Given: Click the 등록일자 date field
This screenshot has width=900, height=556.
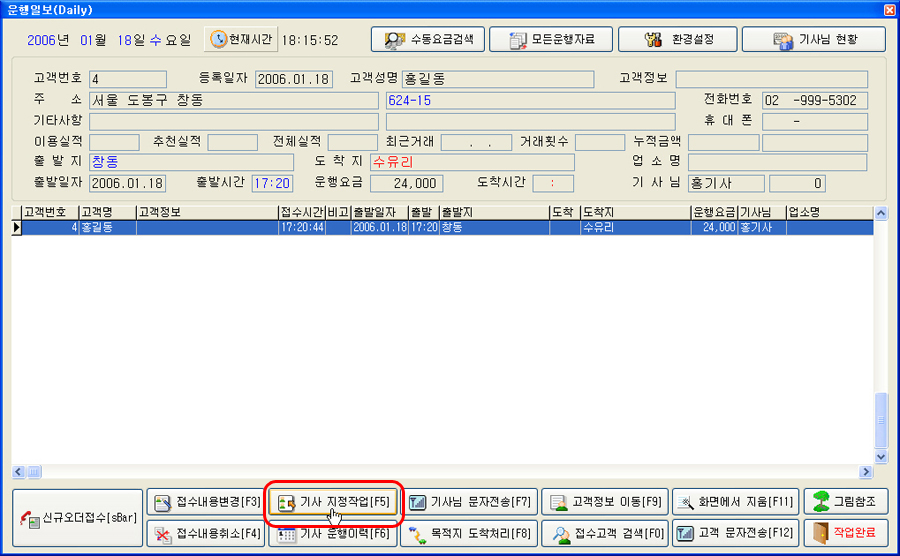Looking at the screenshot, I should click(294, 79).
